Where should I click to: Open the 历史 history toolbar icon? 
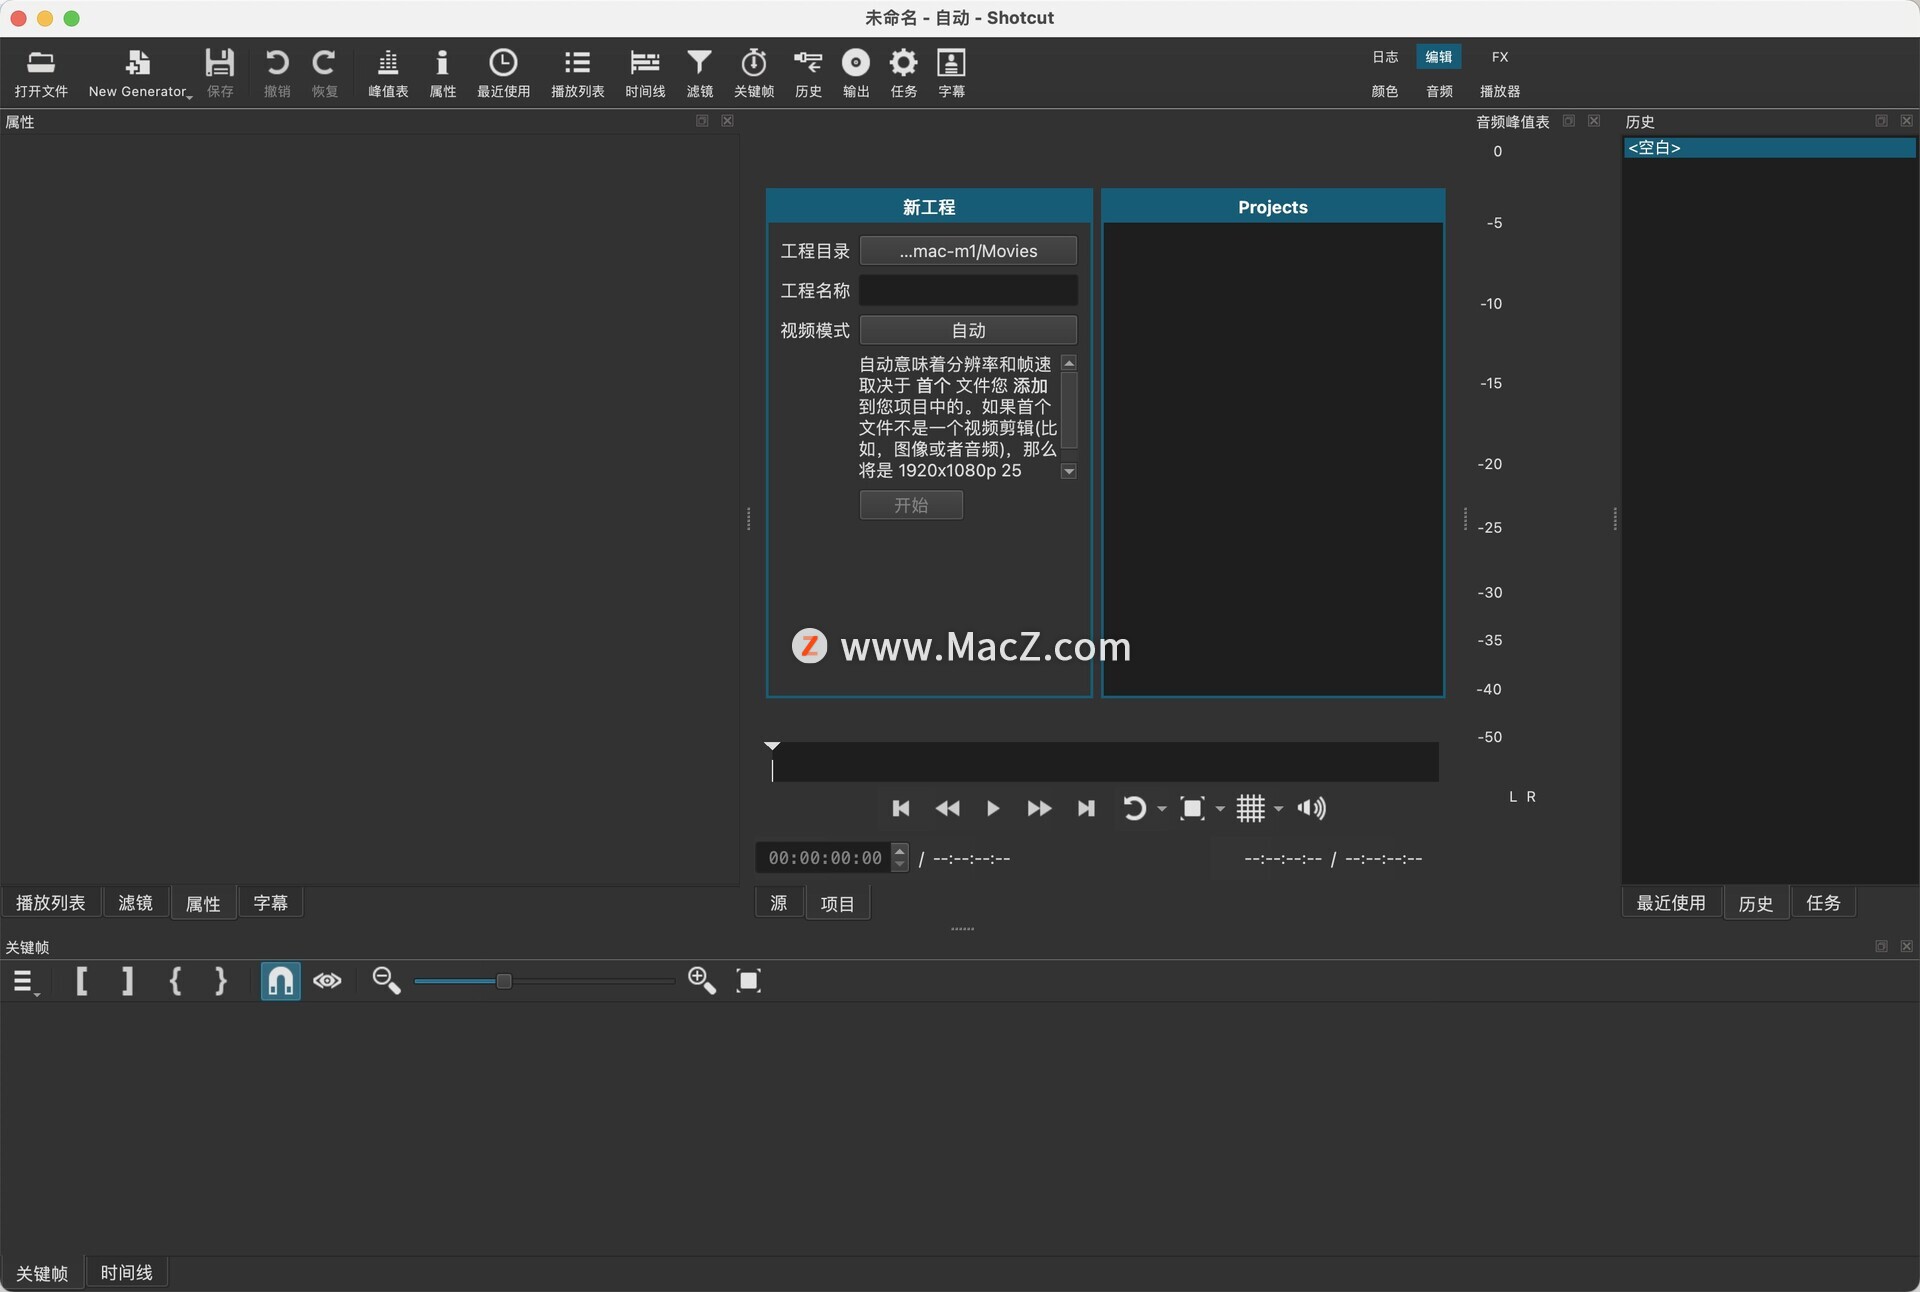pos(808,73)
